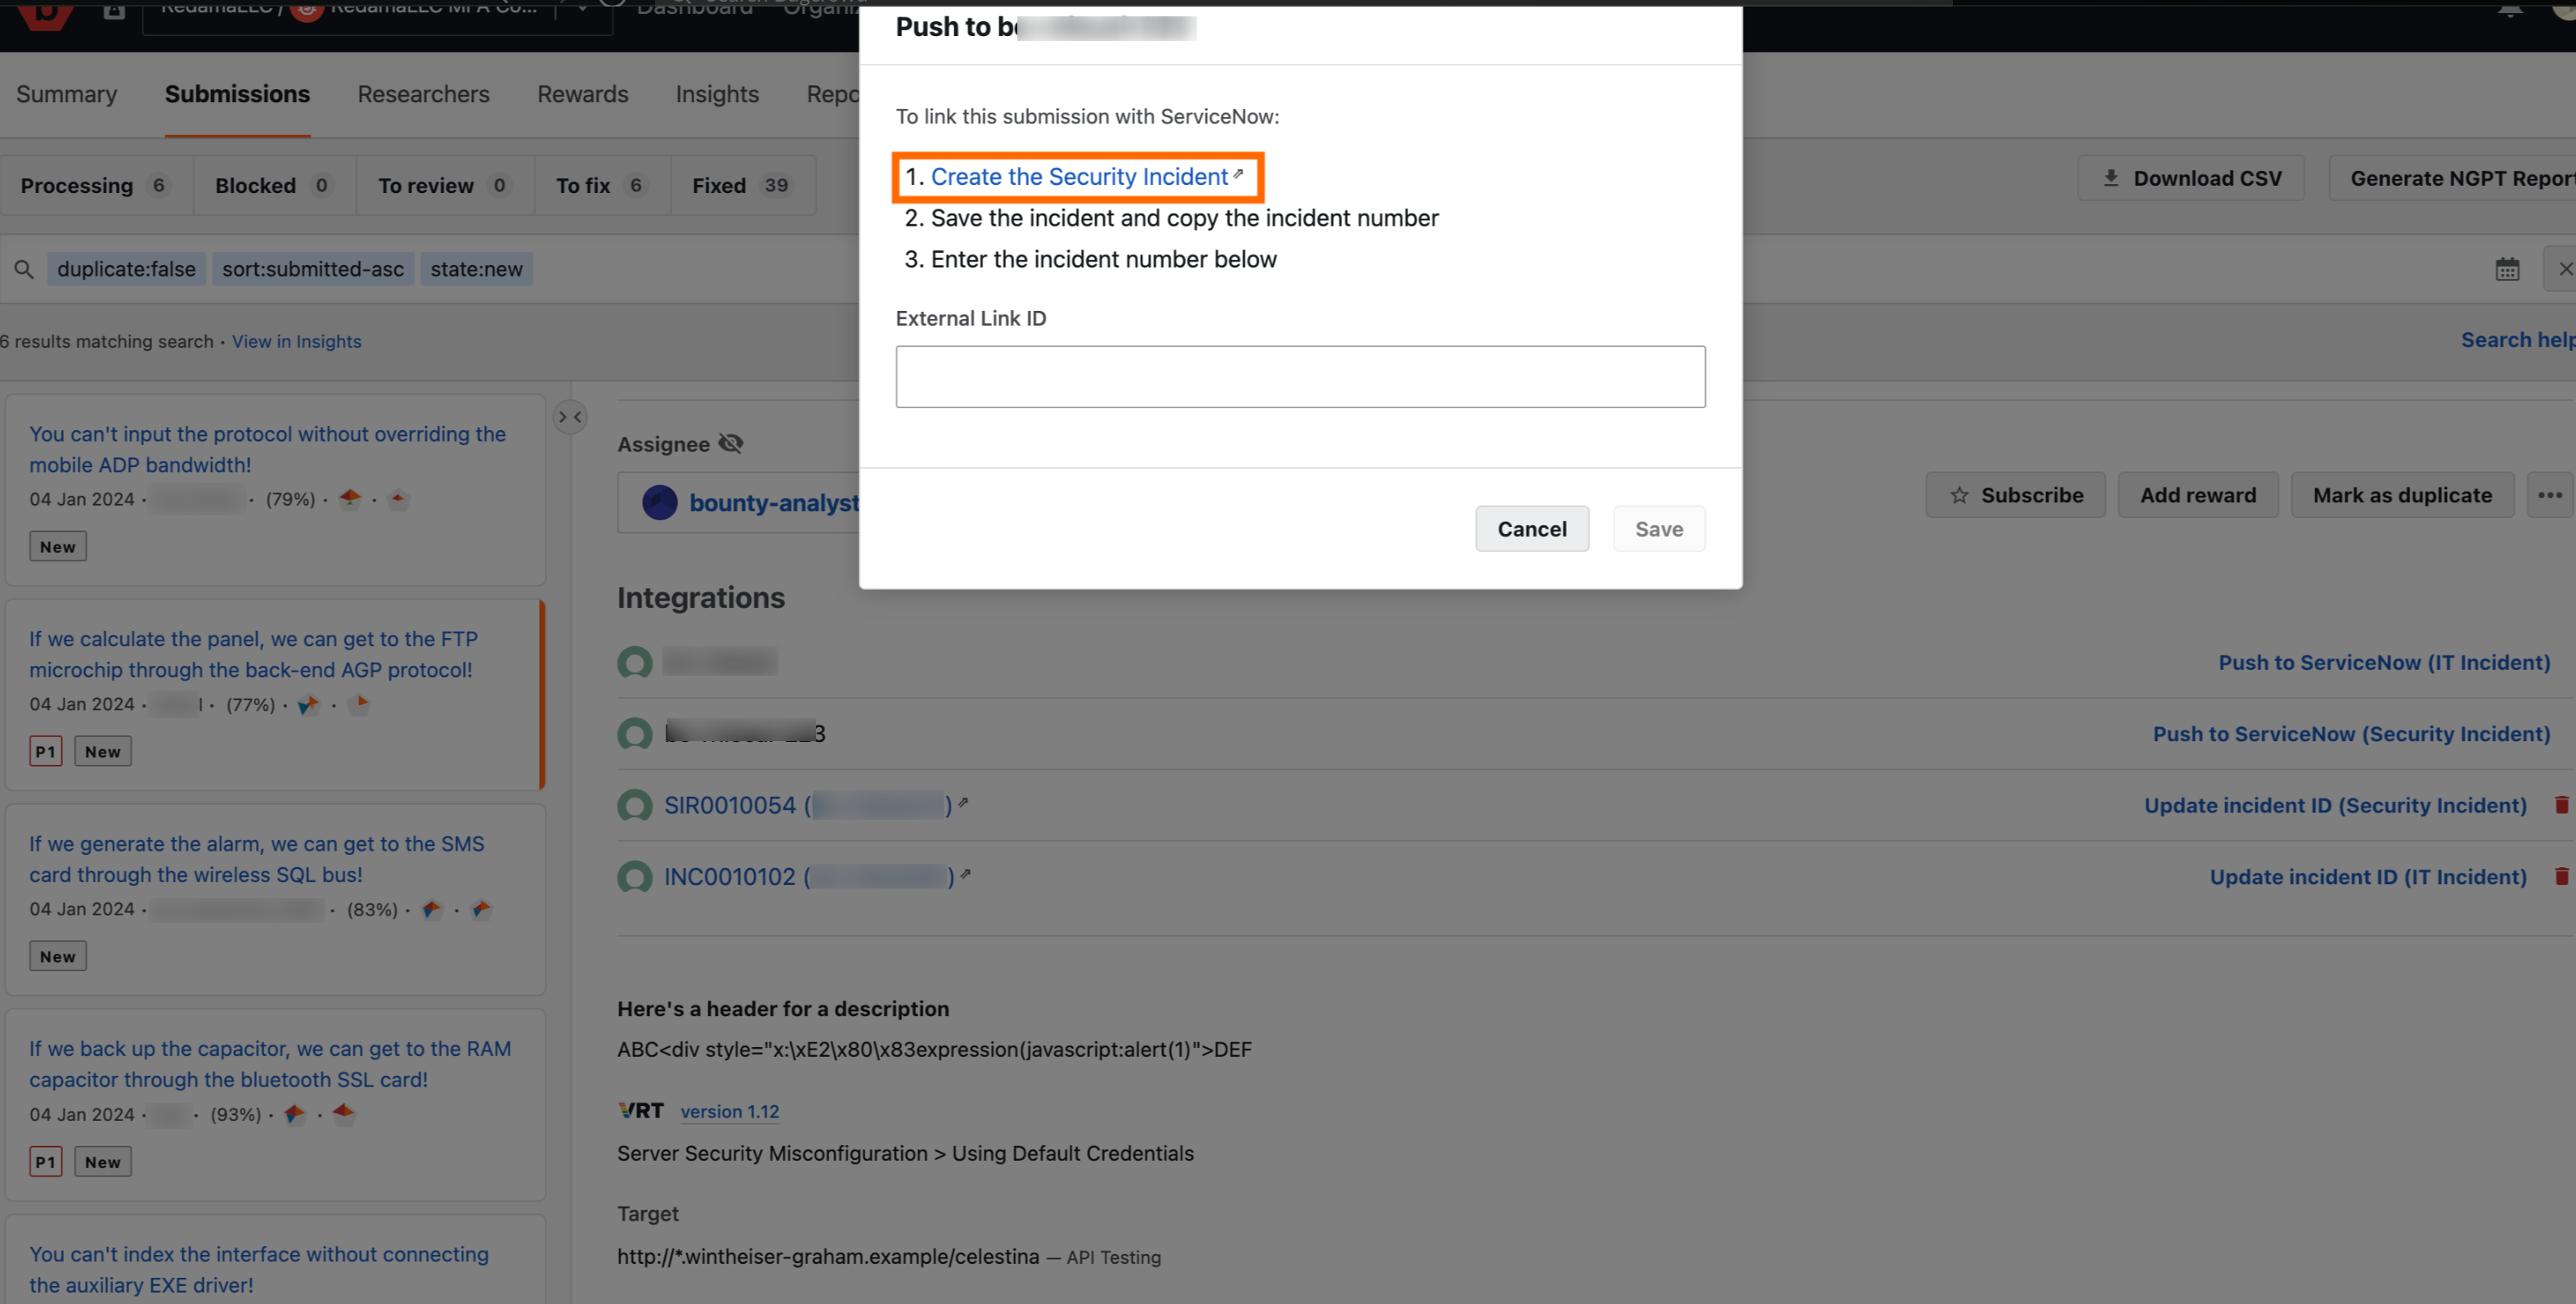Delete the SIR0010054 integration link
This screenshot has width=2576, height=1304.
[x=2562, y=805]
